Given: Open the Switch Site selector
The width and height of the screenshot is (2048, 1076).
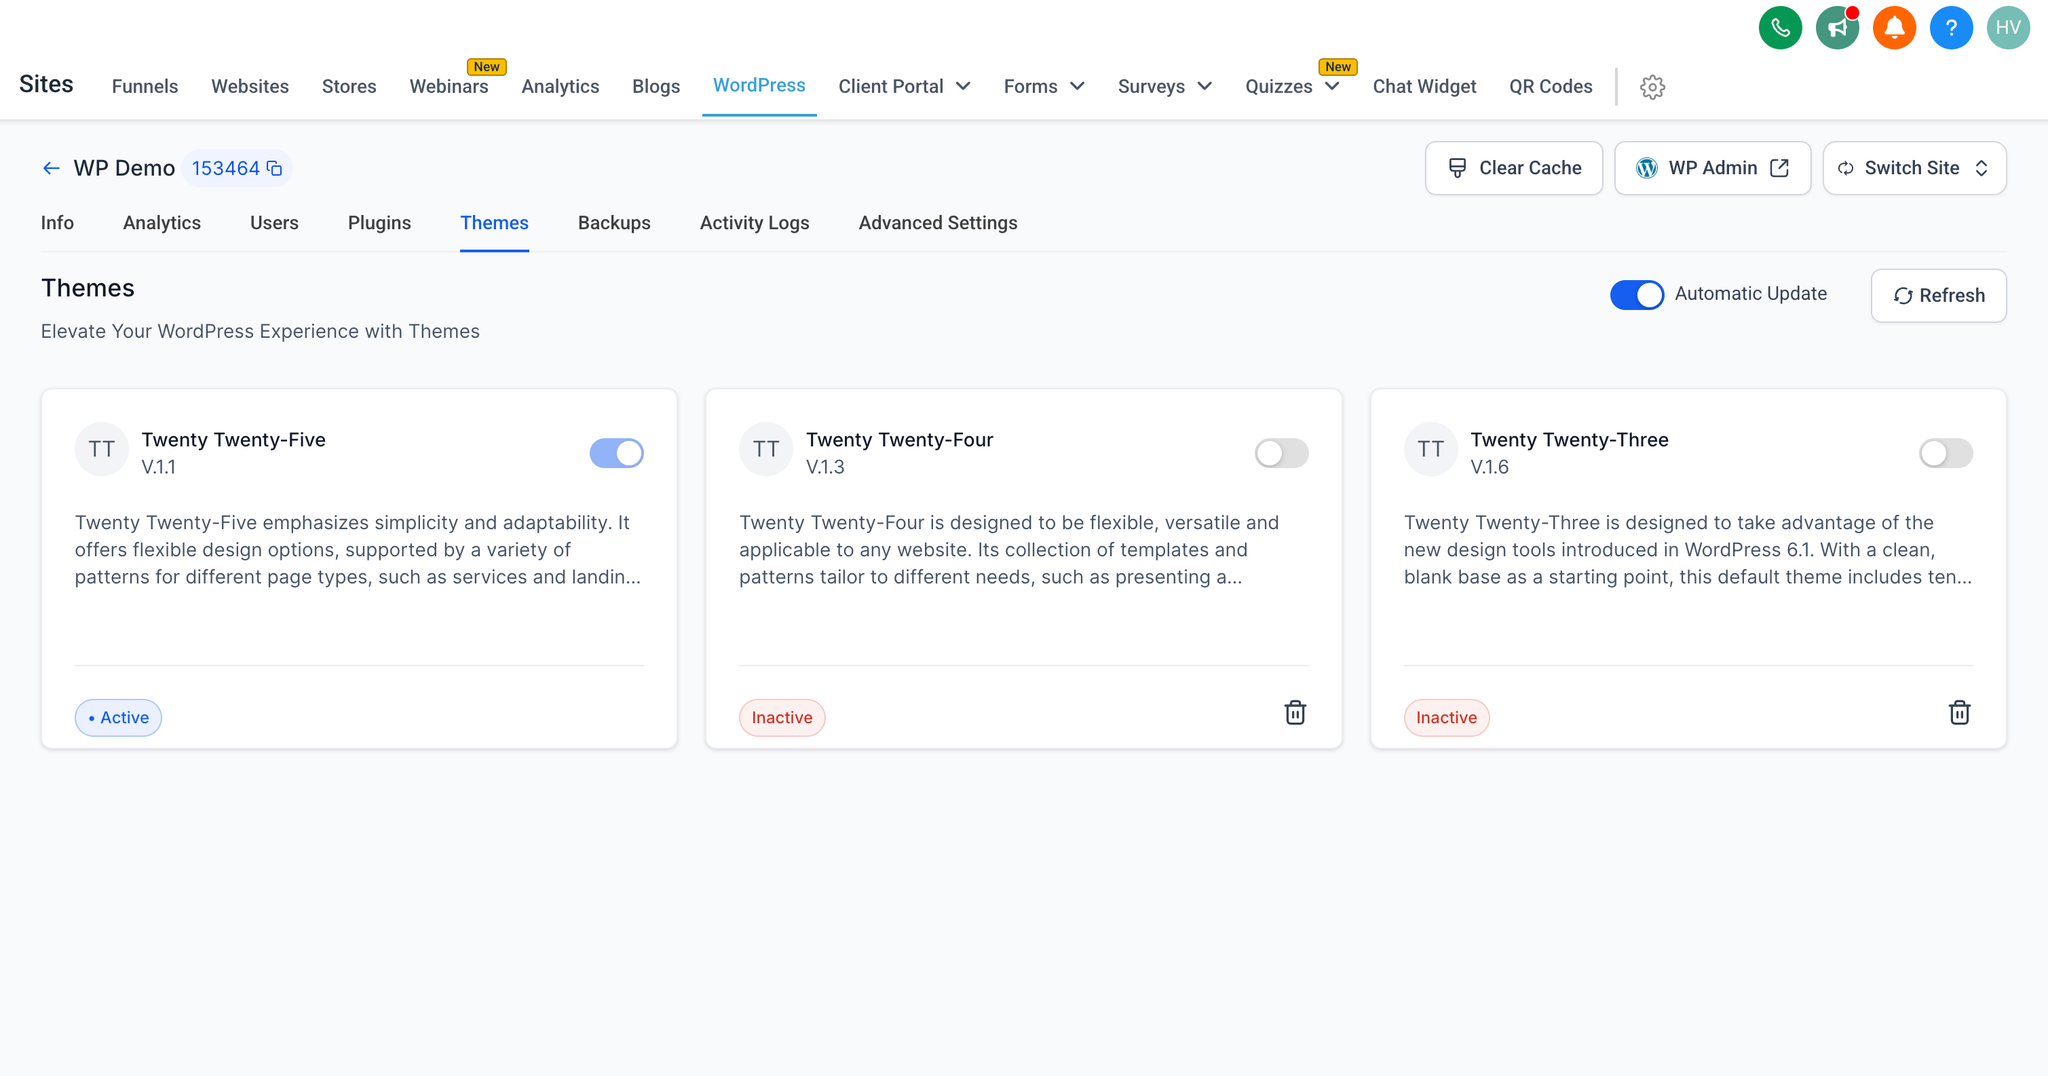Looking at the screenshot, I should [x=1914, y=168].
